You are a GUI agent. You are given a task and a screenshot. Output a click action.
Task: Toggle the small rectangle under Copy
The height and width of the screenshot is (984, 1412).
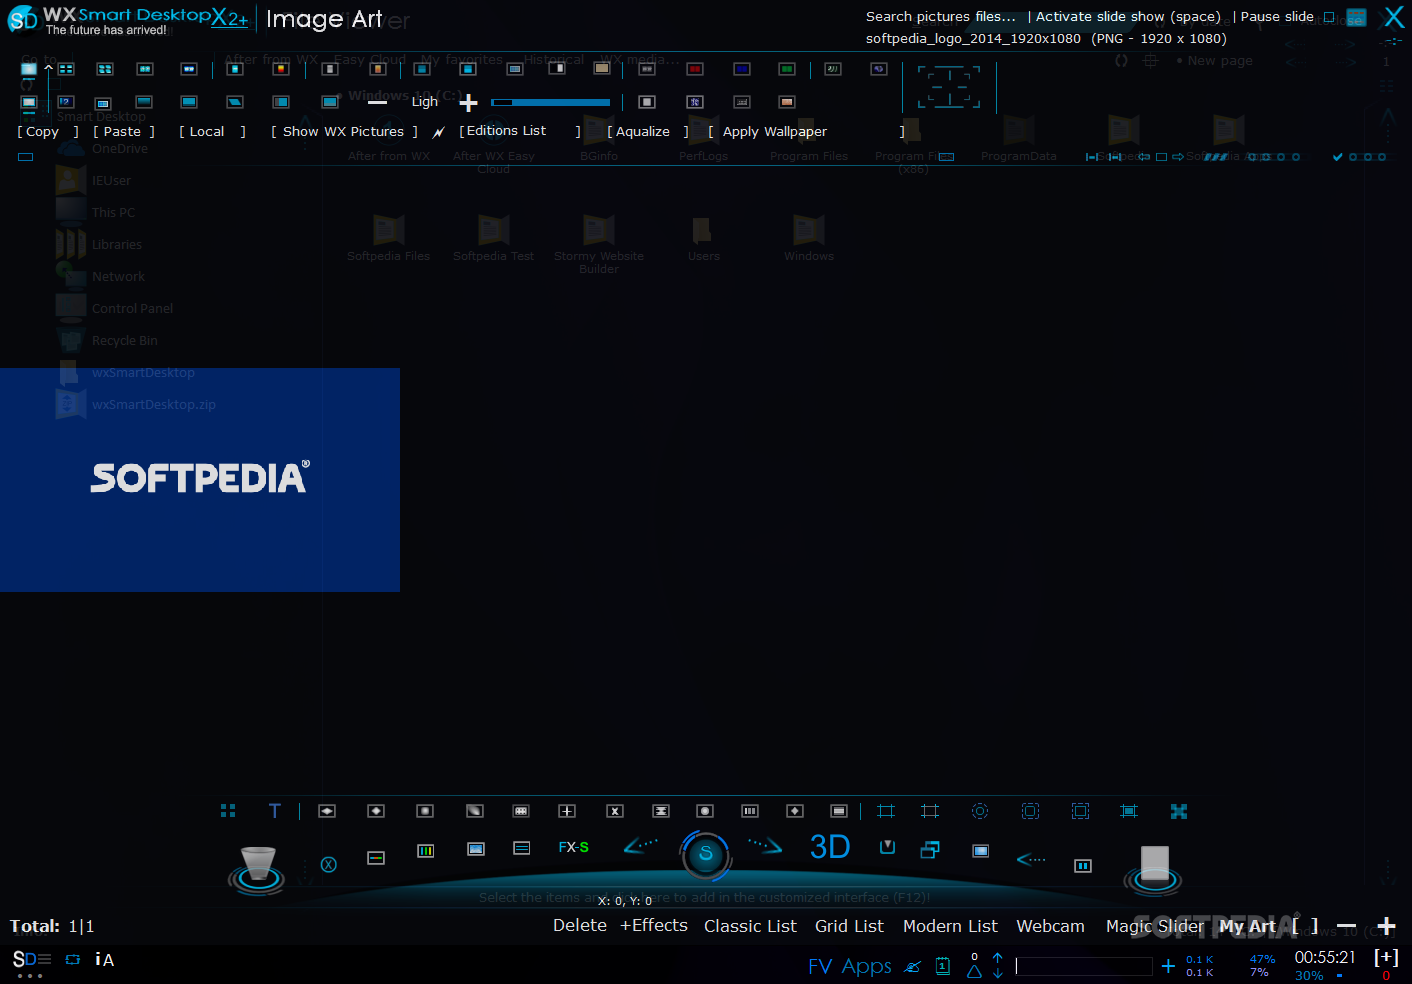tap(26, 157)
